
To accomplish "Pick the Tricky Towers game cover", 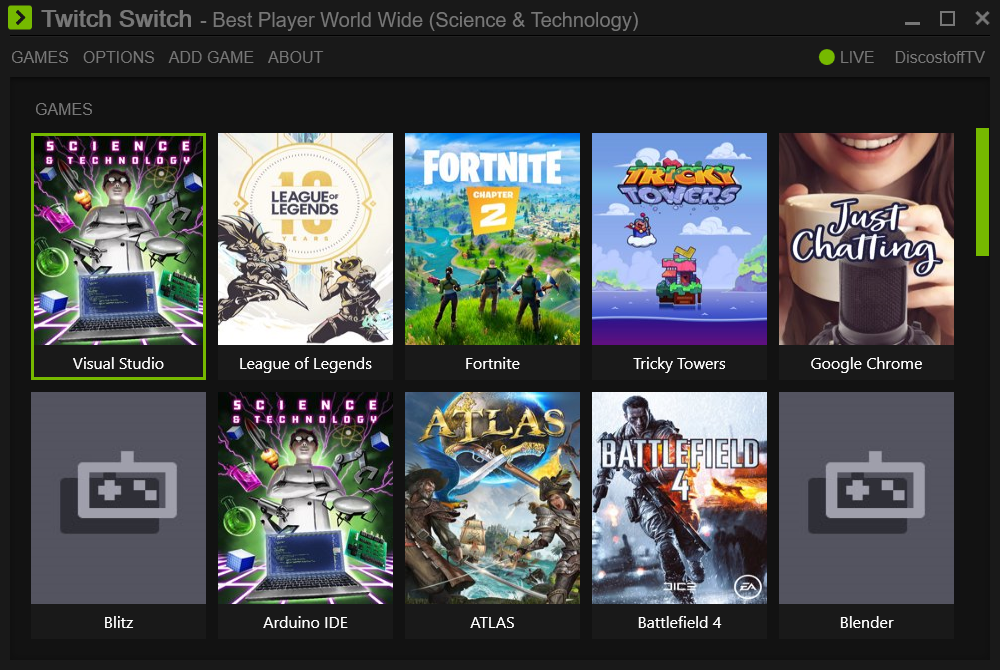I will point(679,240).
